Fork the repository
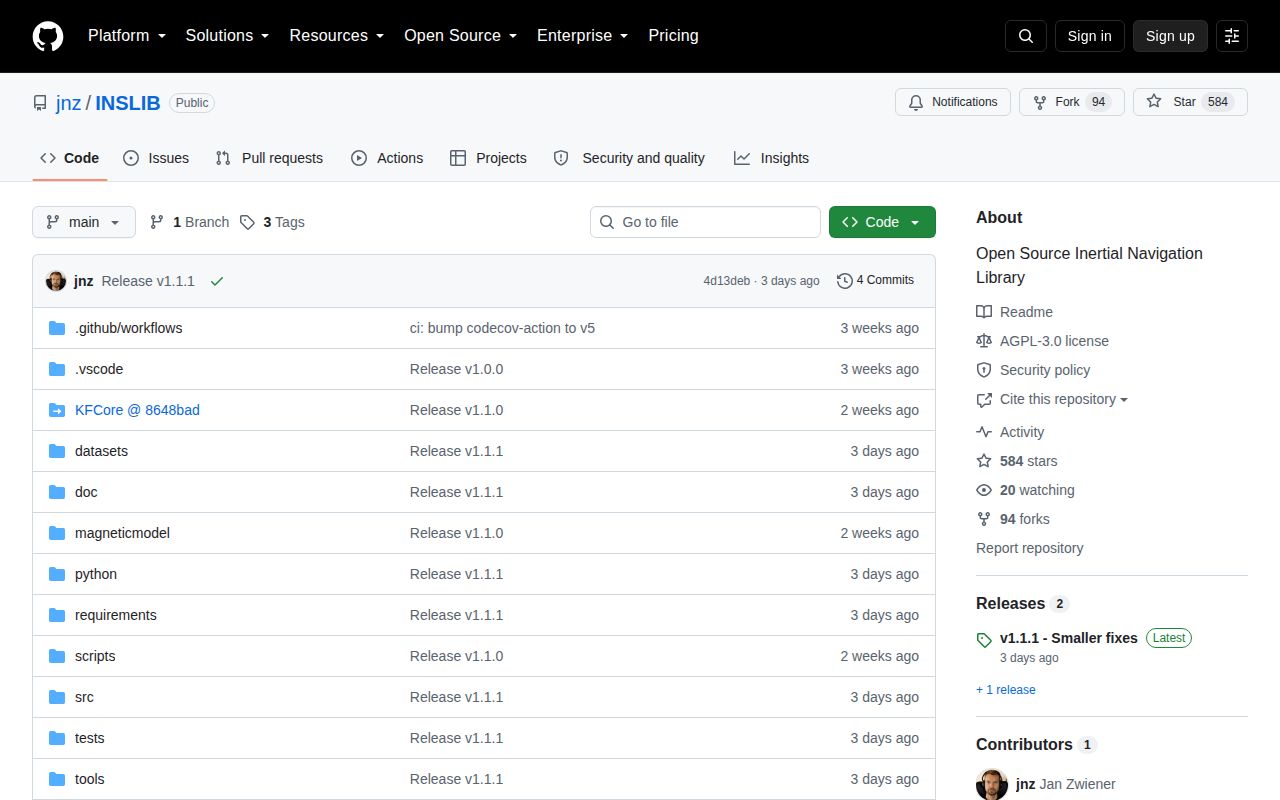This screenshot has width=1280, height=800. (x=1072, y=102)
